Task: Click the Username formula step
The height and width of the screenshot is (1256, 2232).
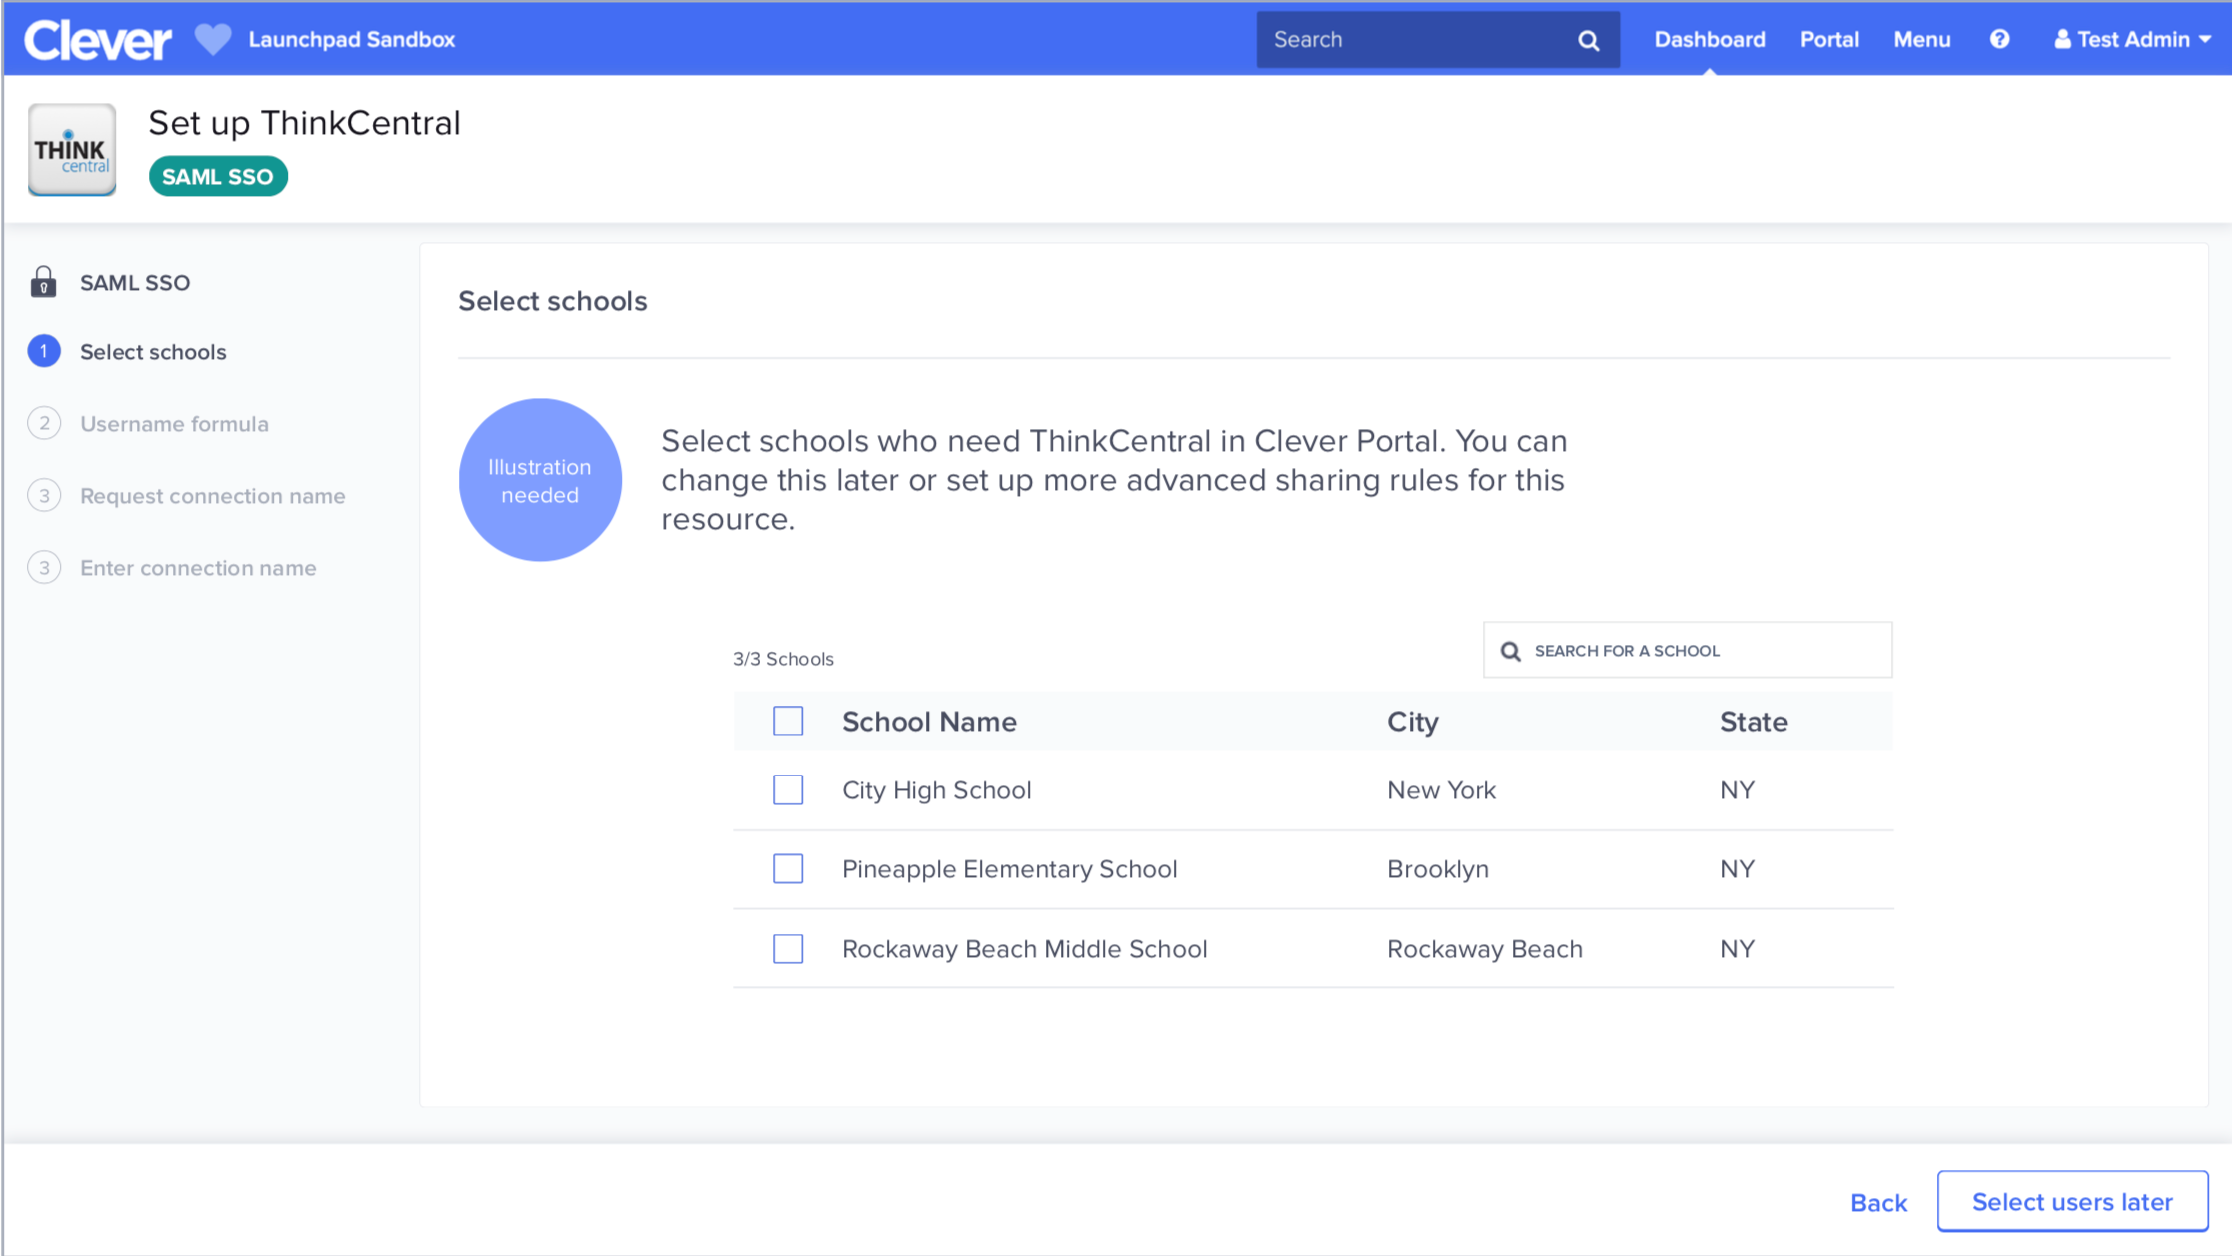Action: [x=174, y=424]
